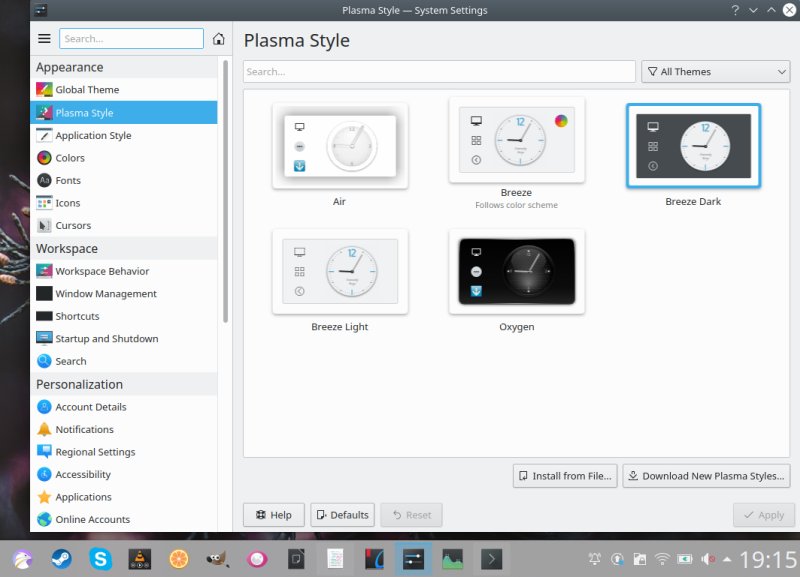Open Skype from the taskbar

coord(100,558)
